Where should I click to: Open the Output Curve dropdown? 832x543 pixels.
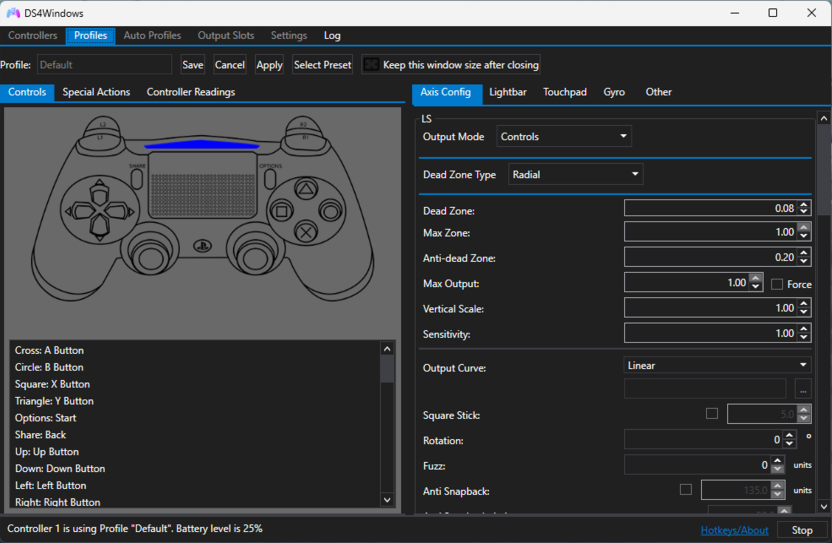[x=717, y=365]
